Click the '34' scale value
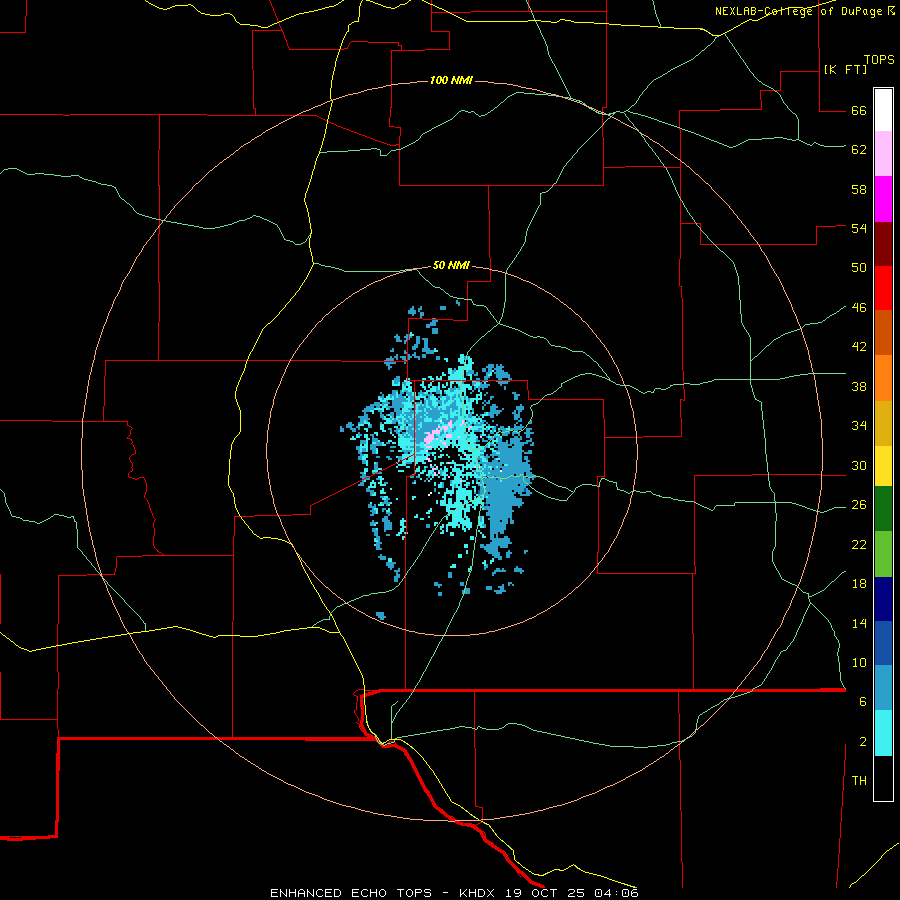The width and height of the screenshot is (900, 900). coord(859,425)
